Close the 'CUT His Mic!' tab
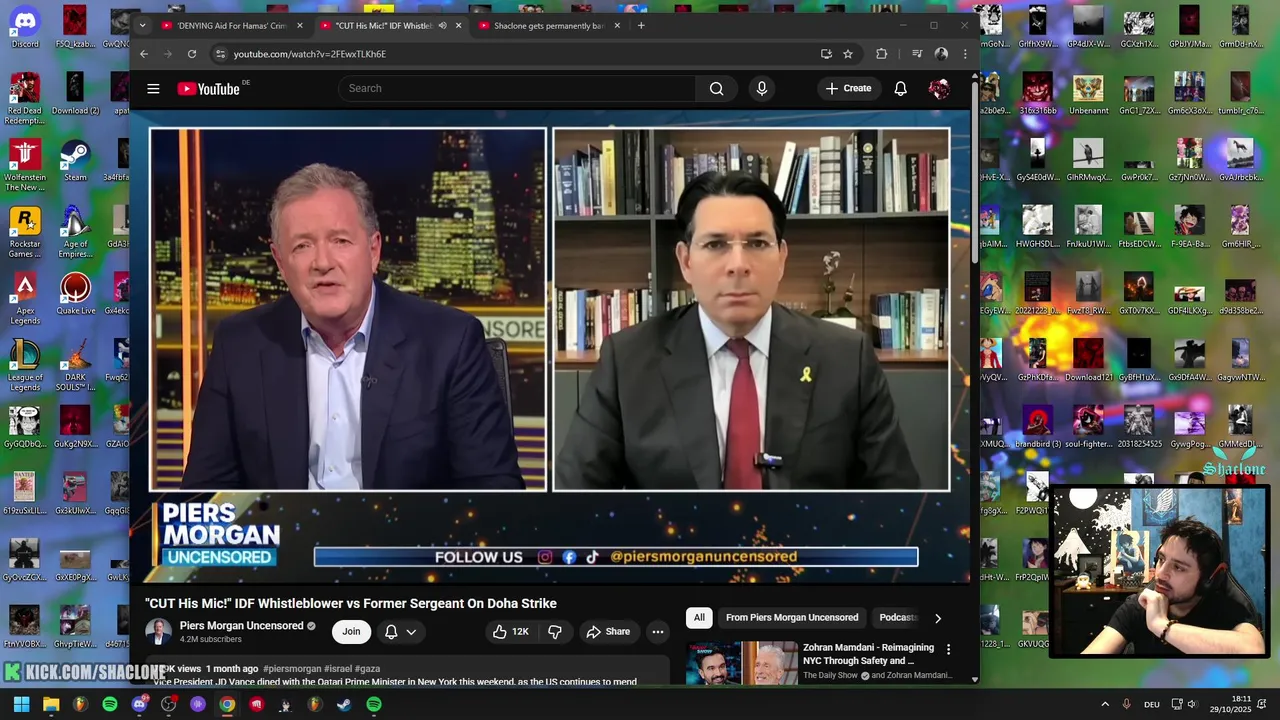The image size is (1280, 720). tap(459, 26)
